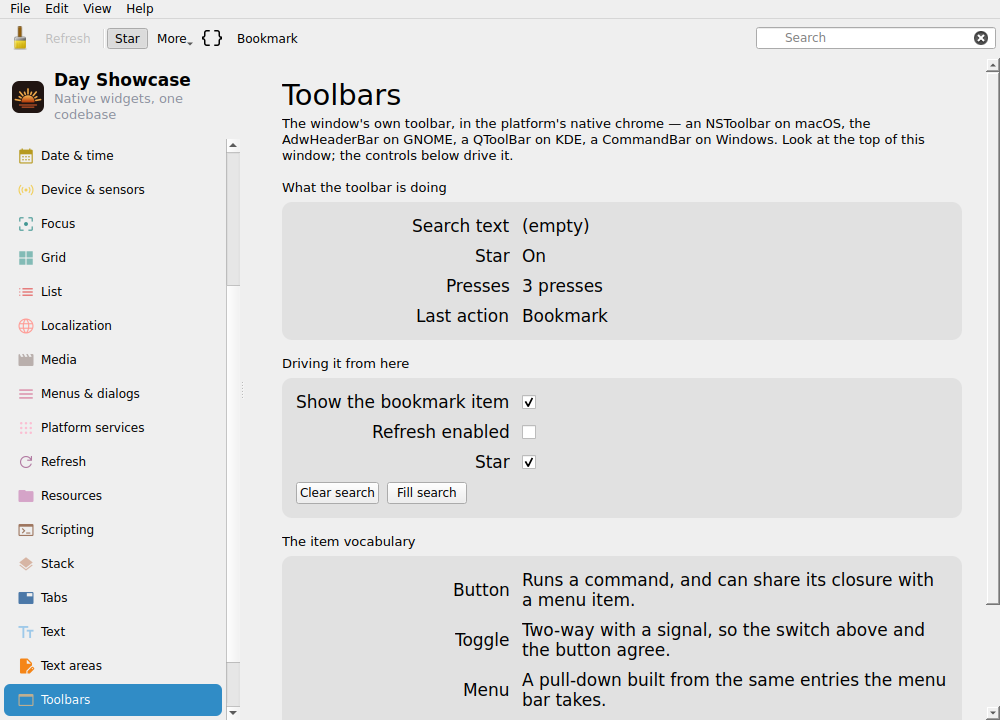This screenshot has width=1000, height=720.
Task: Click the disabled Refresh toolbar button
Action: pyautogui.click(x=68, y=39)
